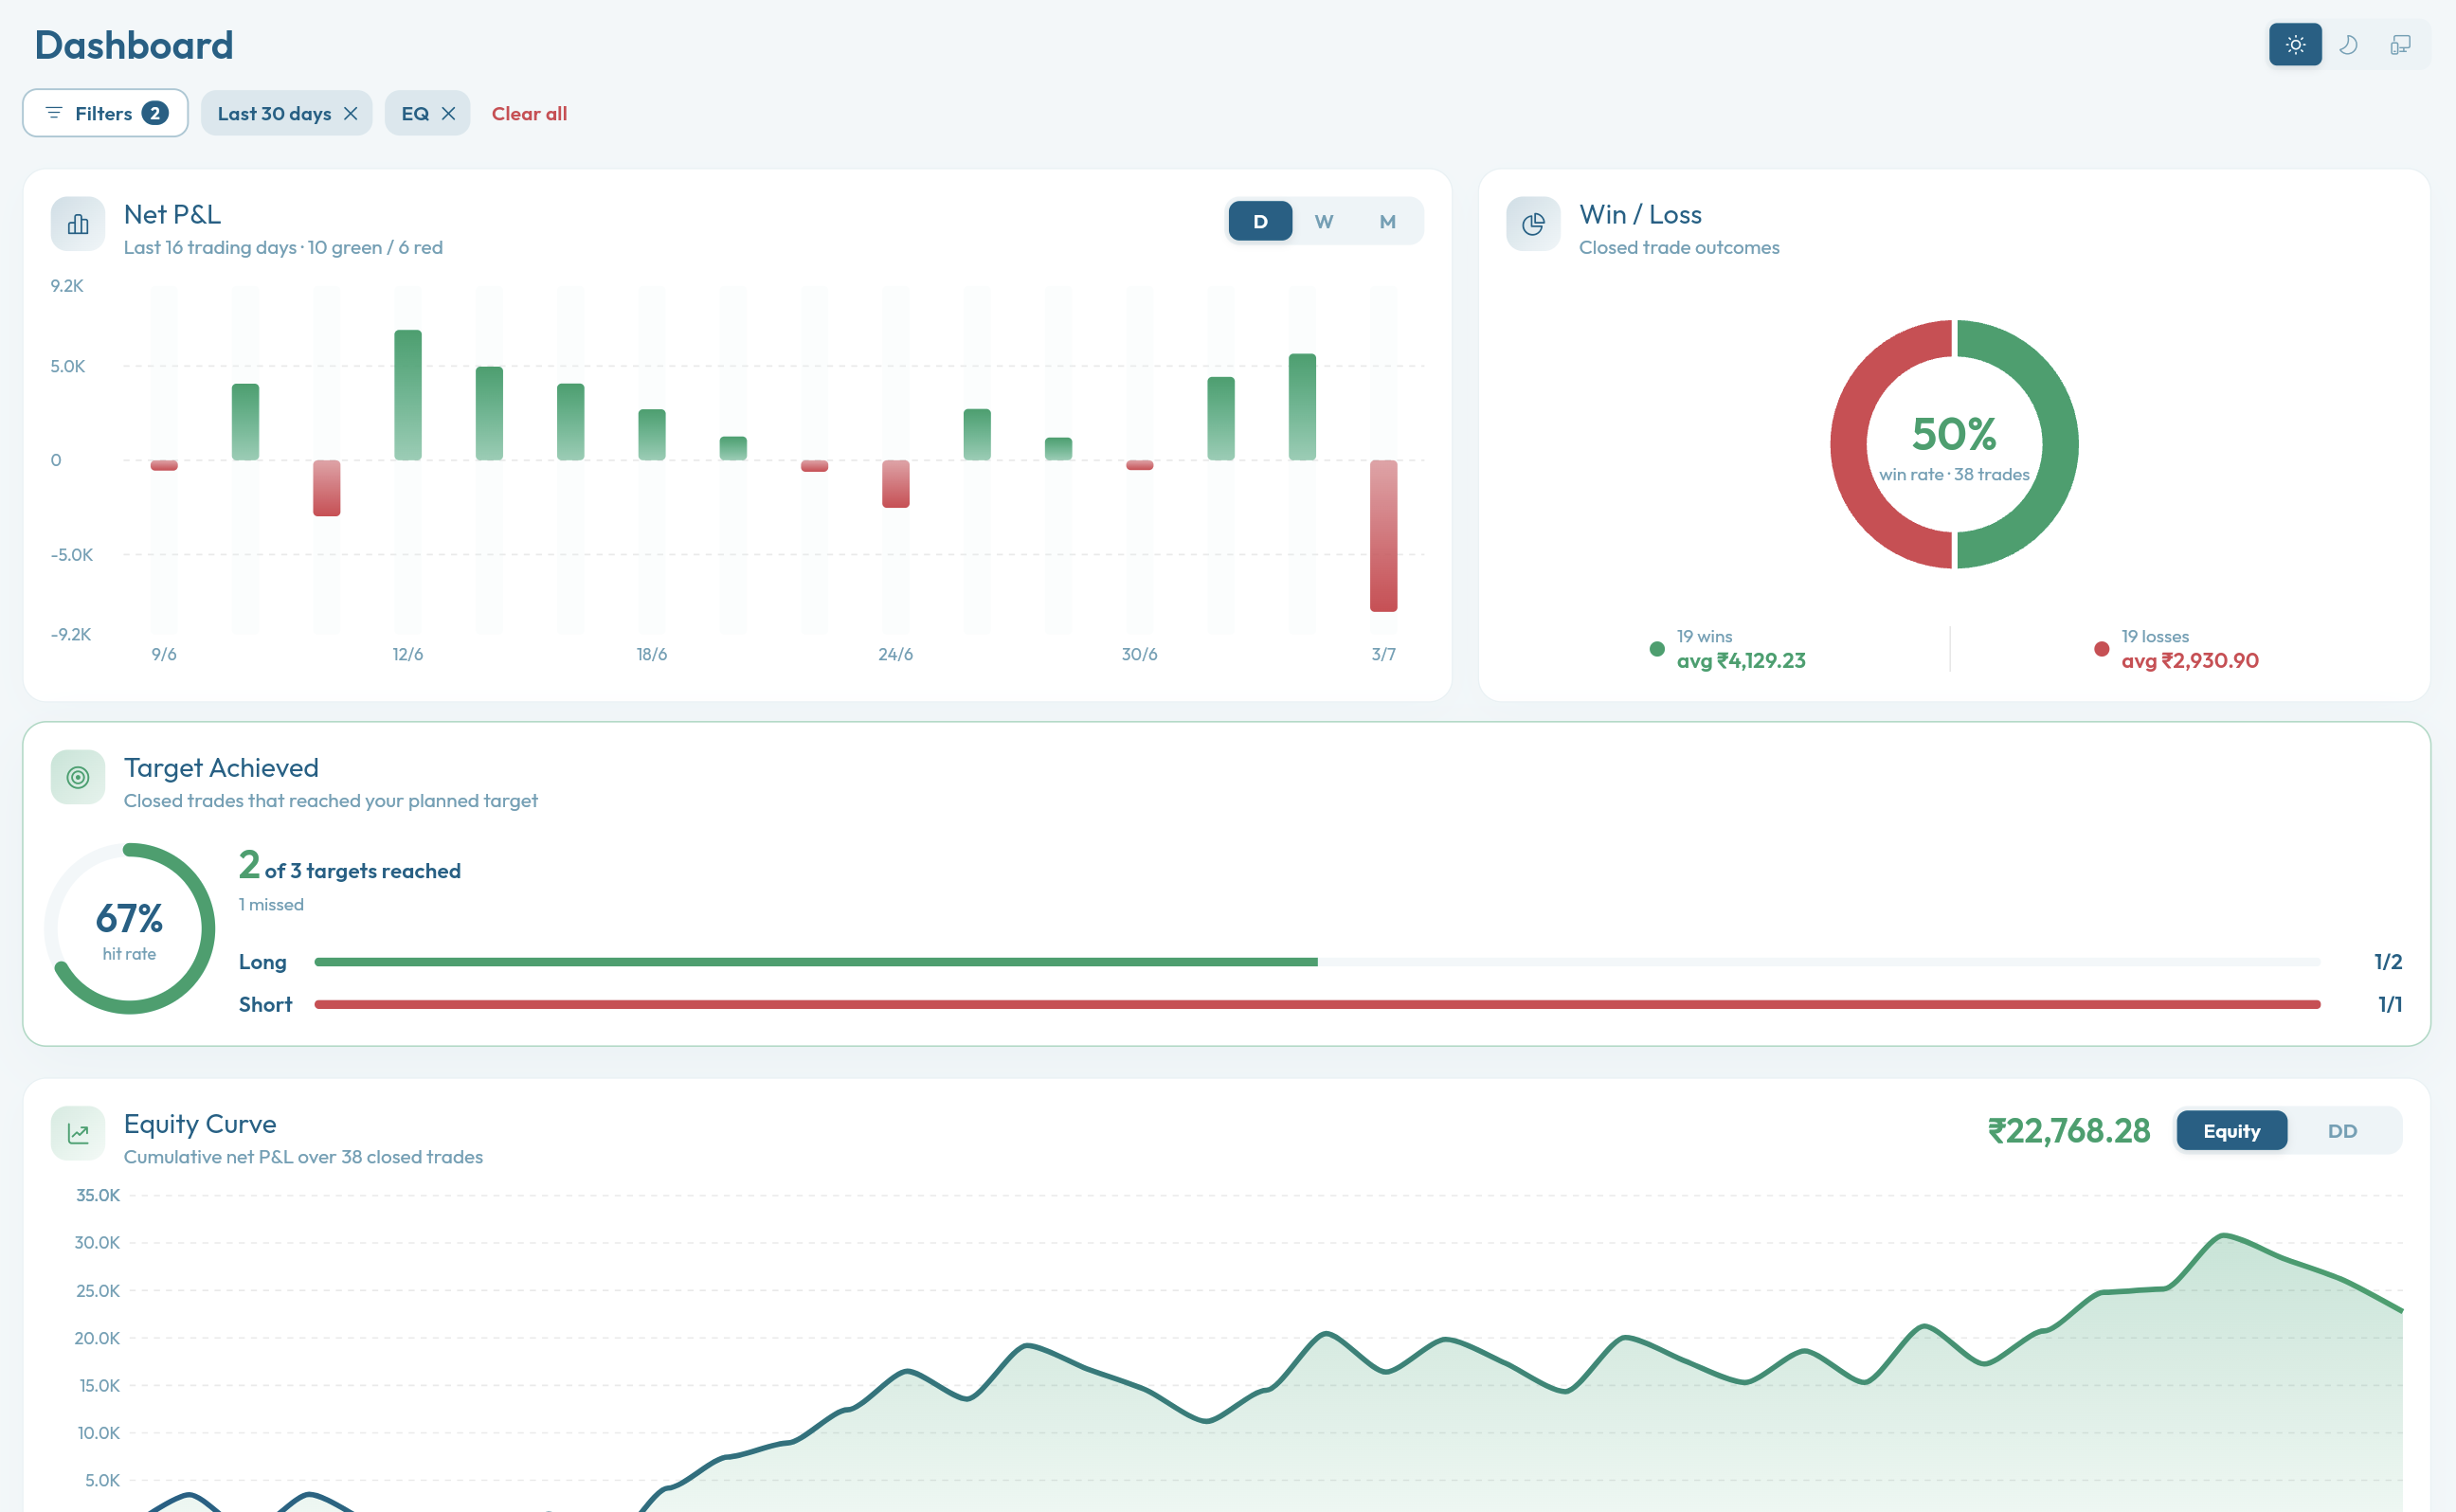
Task: Open the Filters button
Action: point(105,113)
